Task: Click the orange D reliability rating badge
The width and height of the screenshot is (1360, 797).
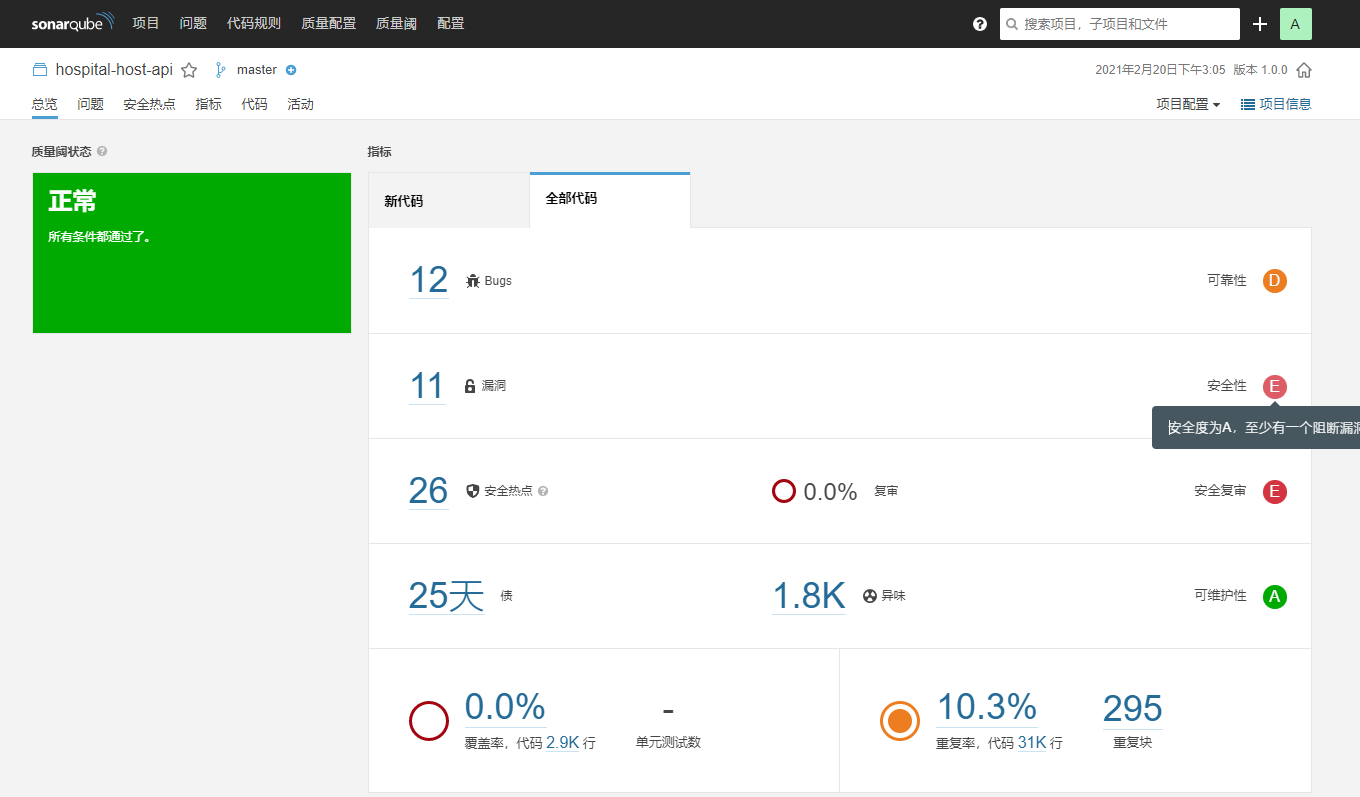Action: (x=1274, y=281)
